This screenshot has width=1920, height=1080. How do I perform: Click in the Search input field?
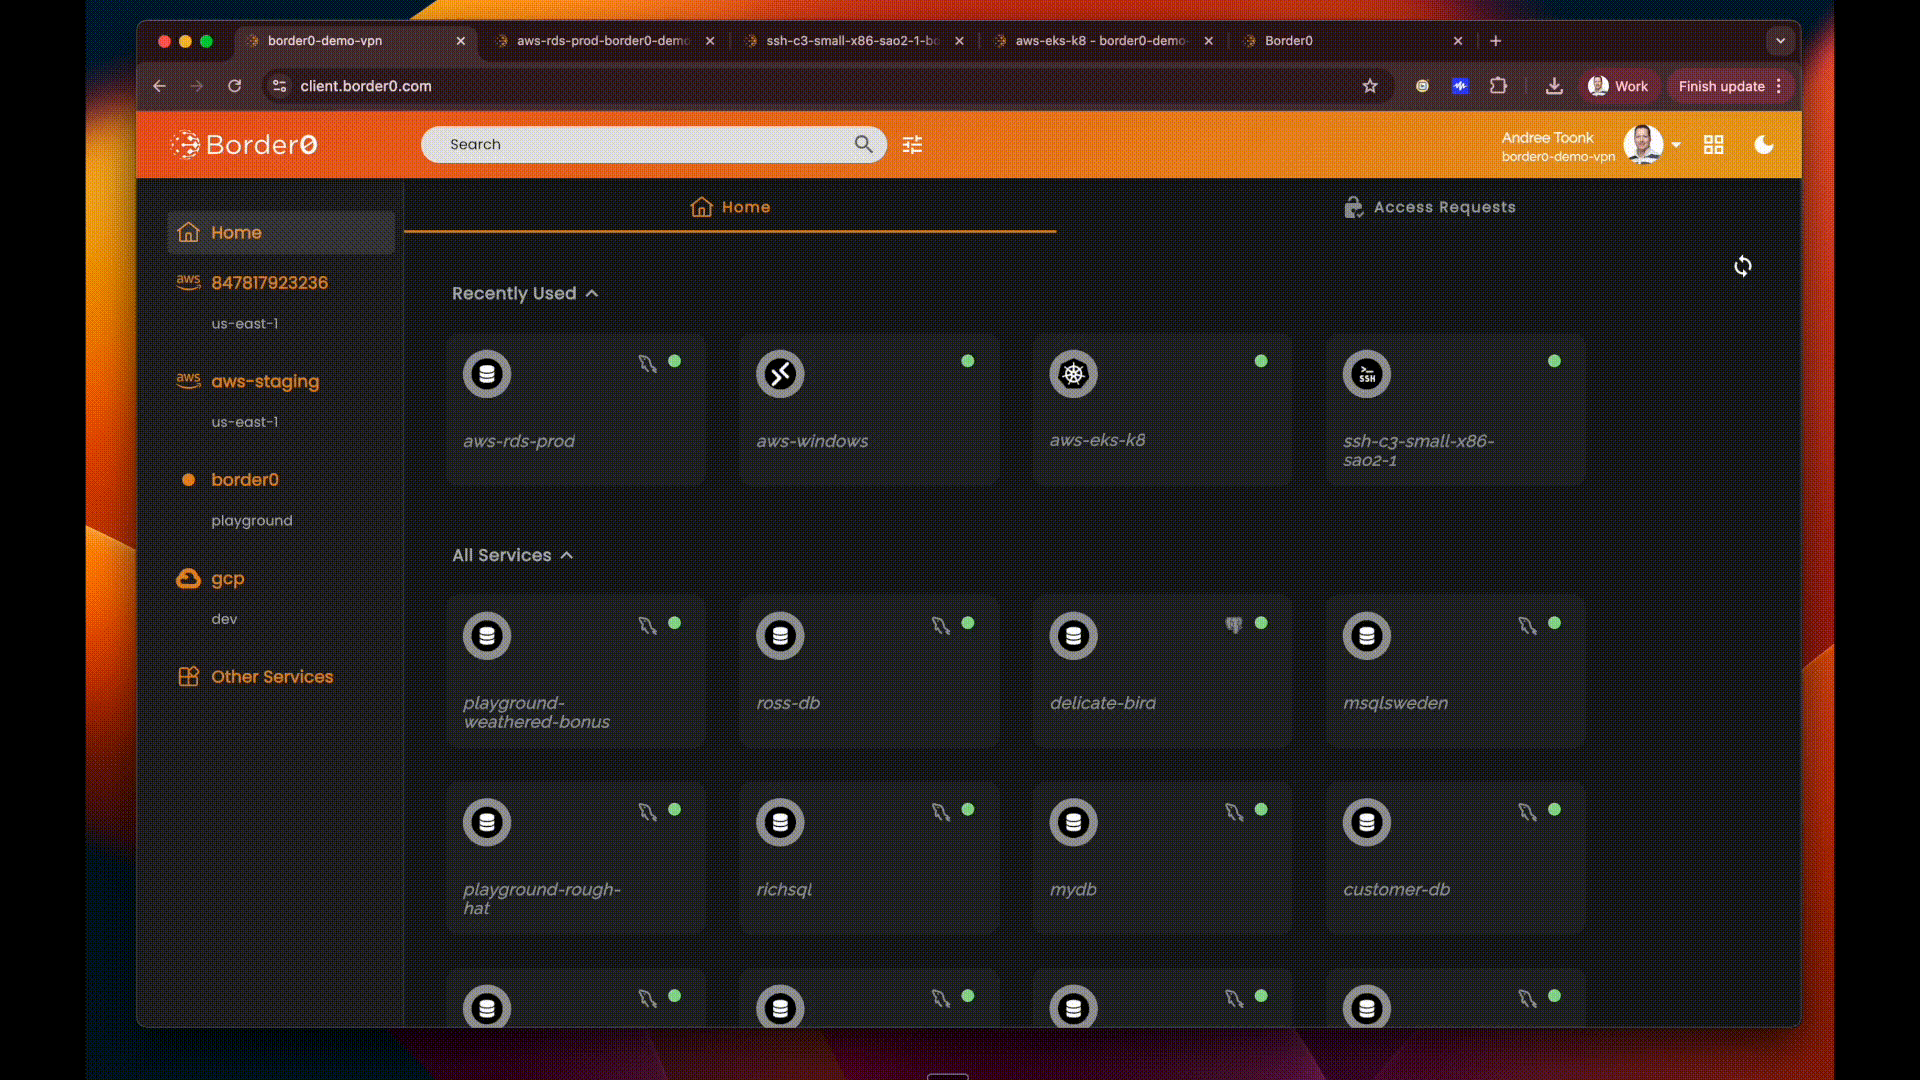(640, 144)
